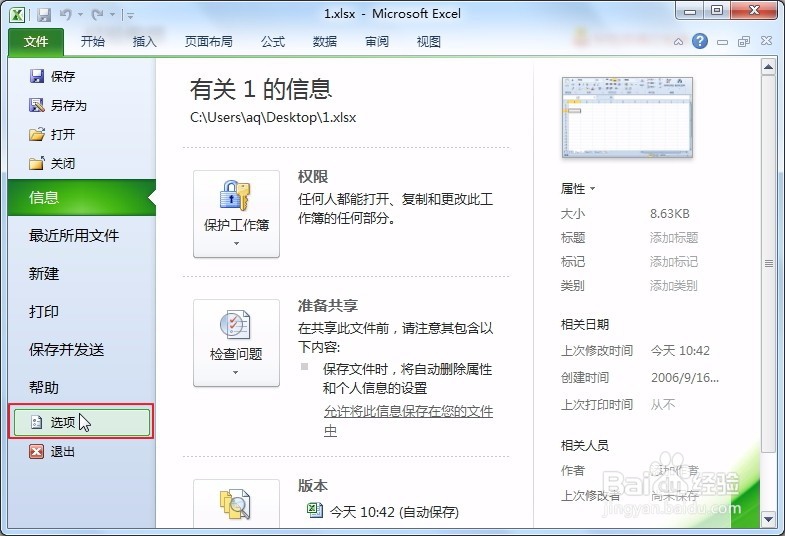Click the Undo arrow in quick access toolbar
The image size is (785, 536).
[66, 15]
